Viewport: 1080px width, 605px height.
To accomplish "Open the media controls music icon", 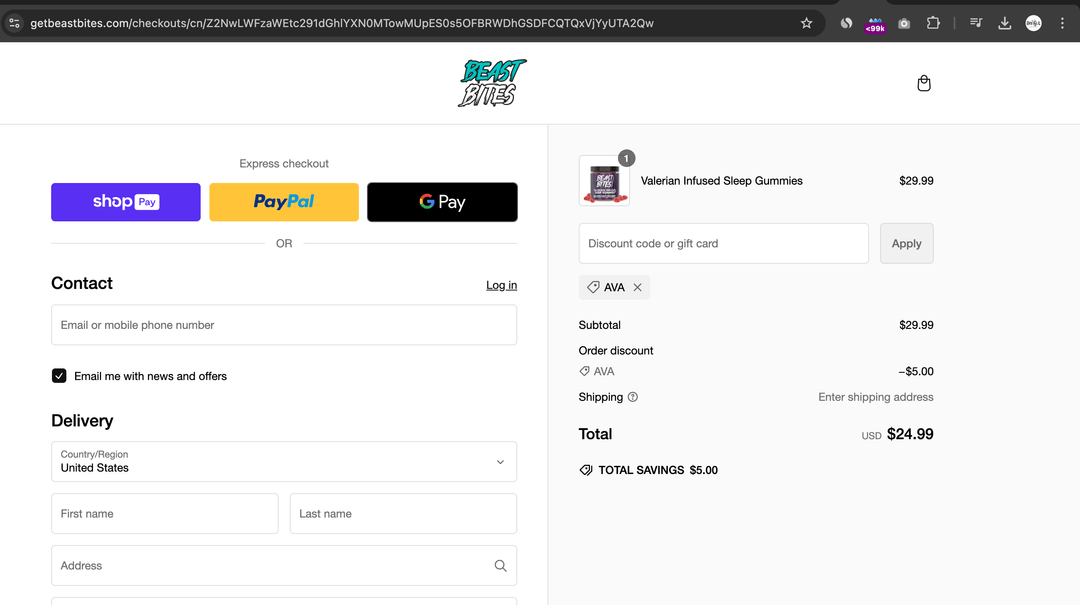I will pos(976,23).
